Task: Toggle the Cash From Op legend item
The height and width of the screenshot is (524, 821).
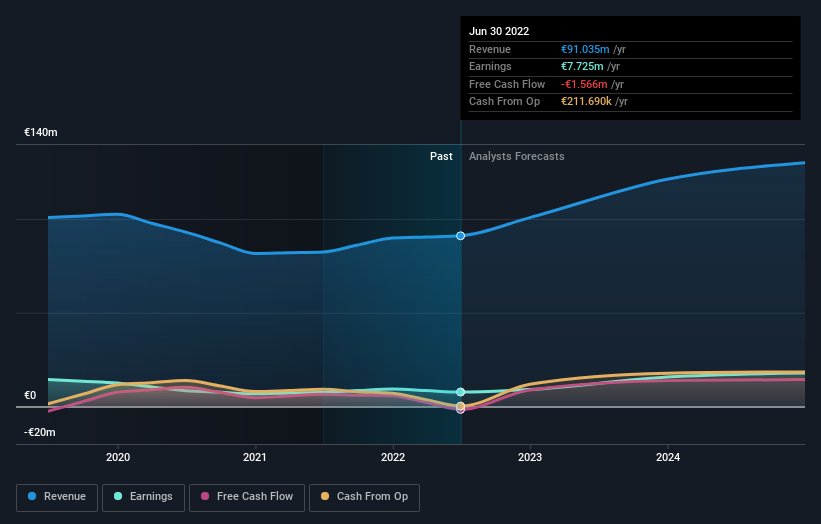Action: coord(364,497)
